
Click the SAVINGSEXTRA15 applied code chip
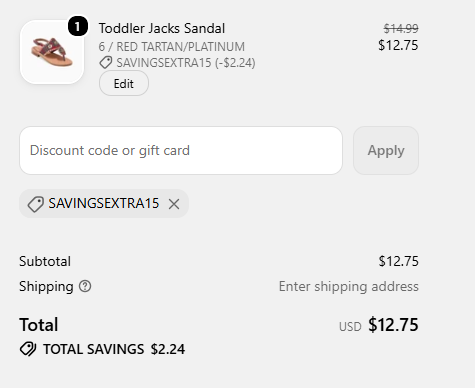pos(104,204)
